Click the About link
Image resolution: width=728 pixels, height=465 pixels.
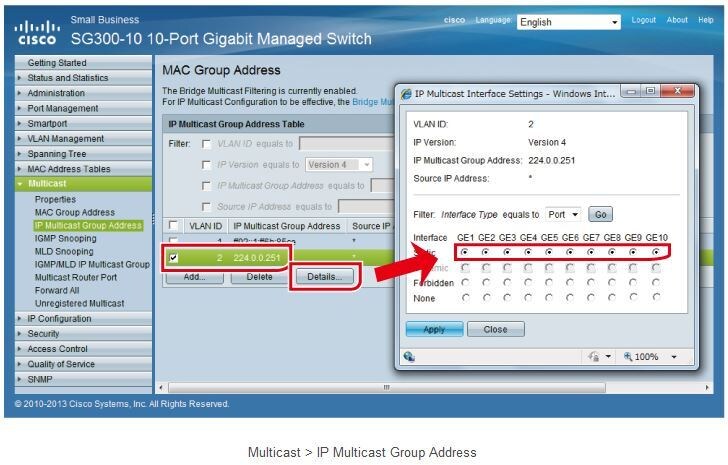click(677, 20)
